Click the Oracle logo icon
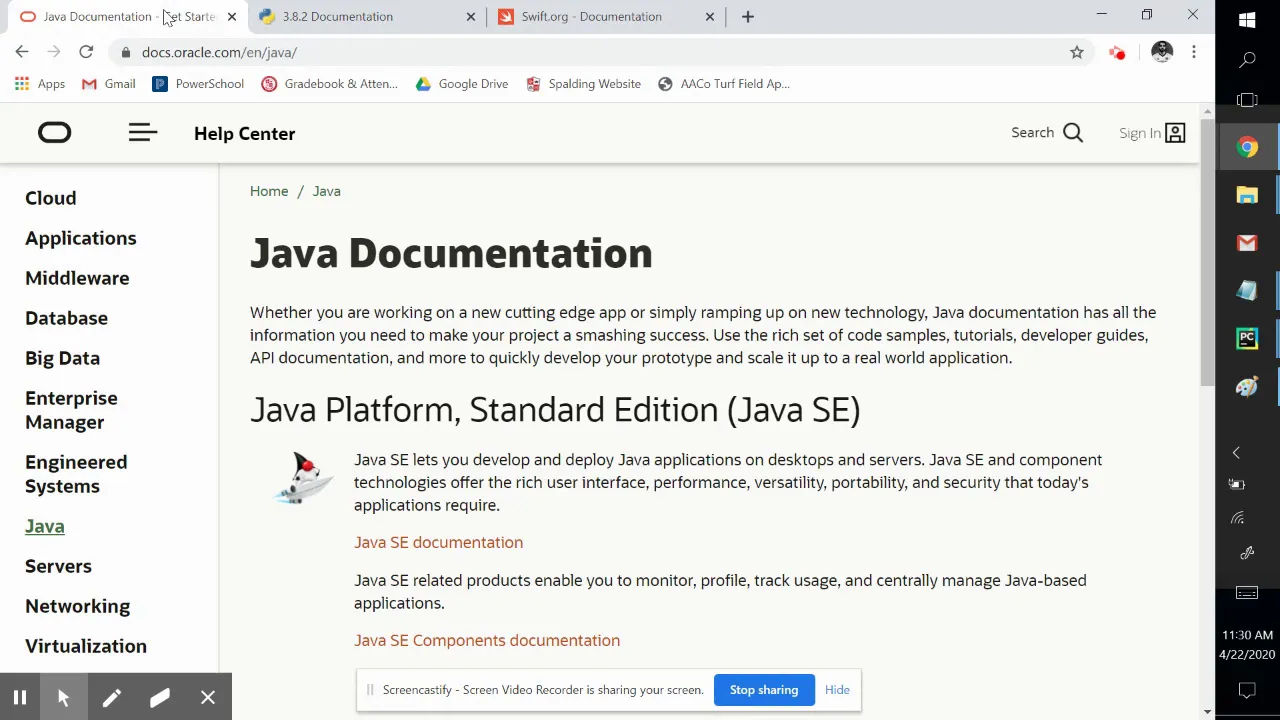The height and width of the screenshot is (720, 1280). coord(54,133)
